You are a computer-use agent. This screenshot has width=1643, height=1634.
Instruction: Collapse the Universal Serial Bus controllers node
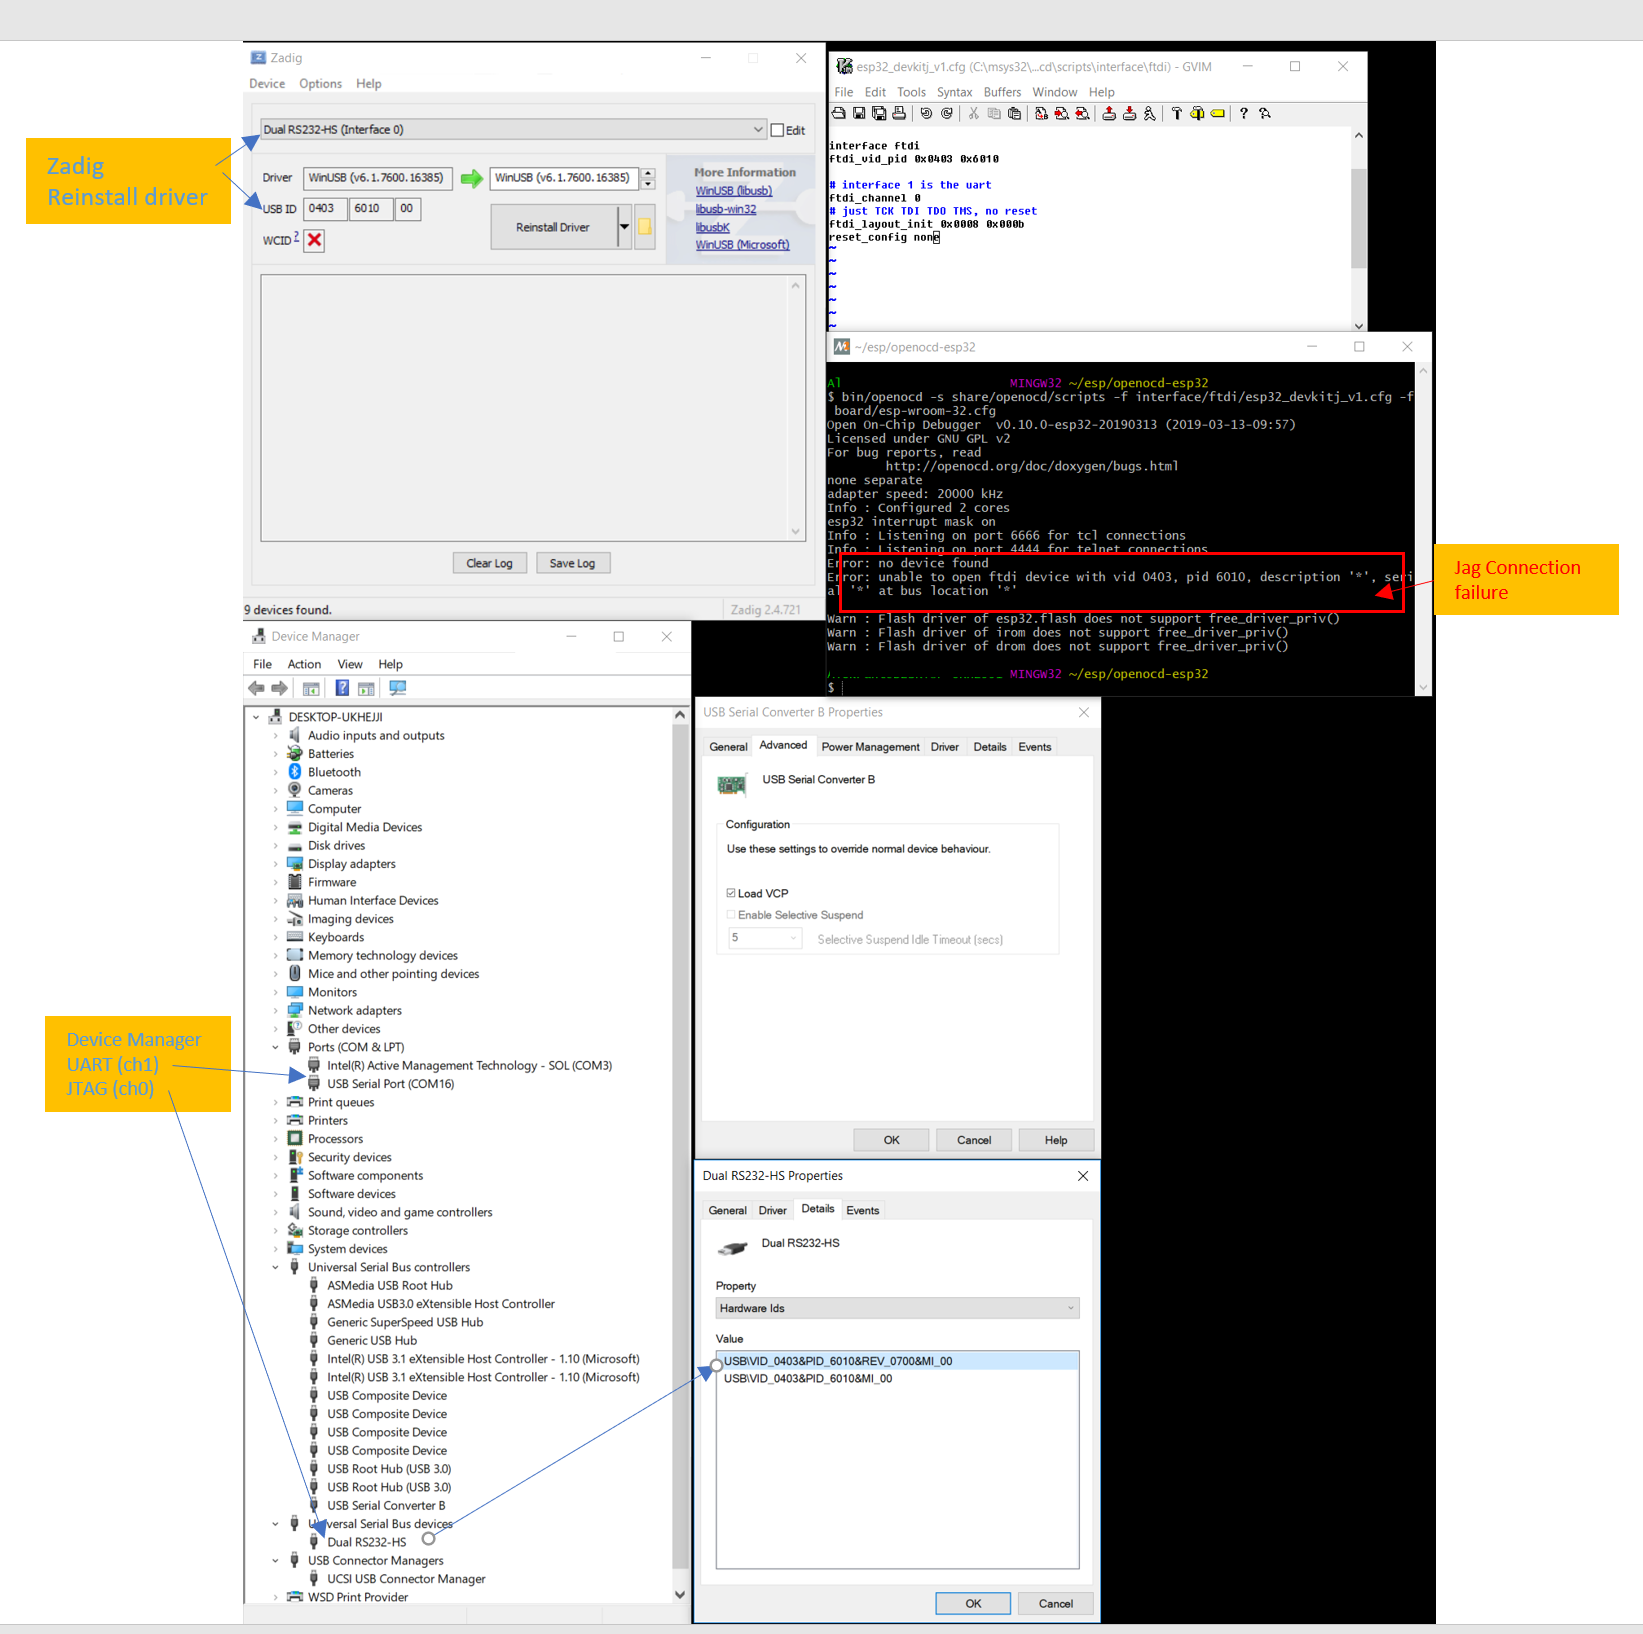(276, 1267)
